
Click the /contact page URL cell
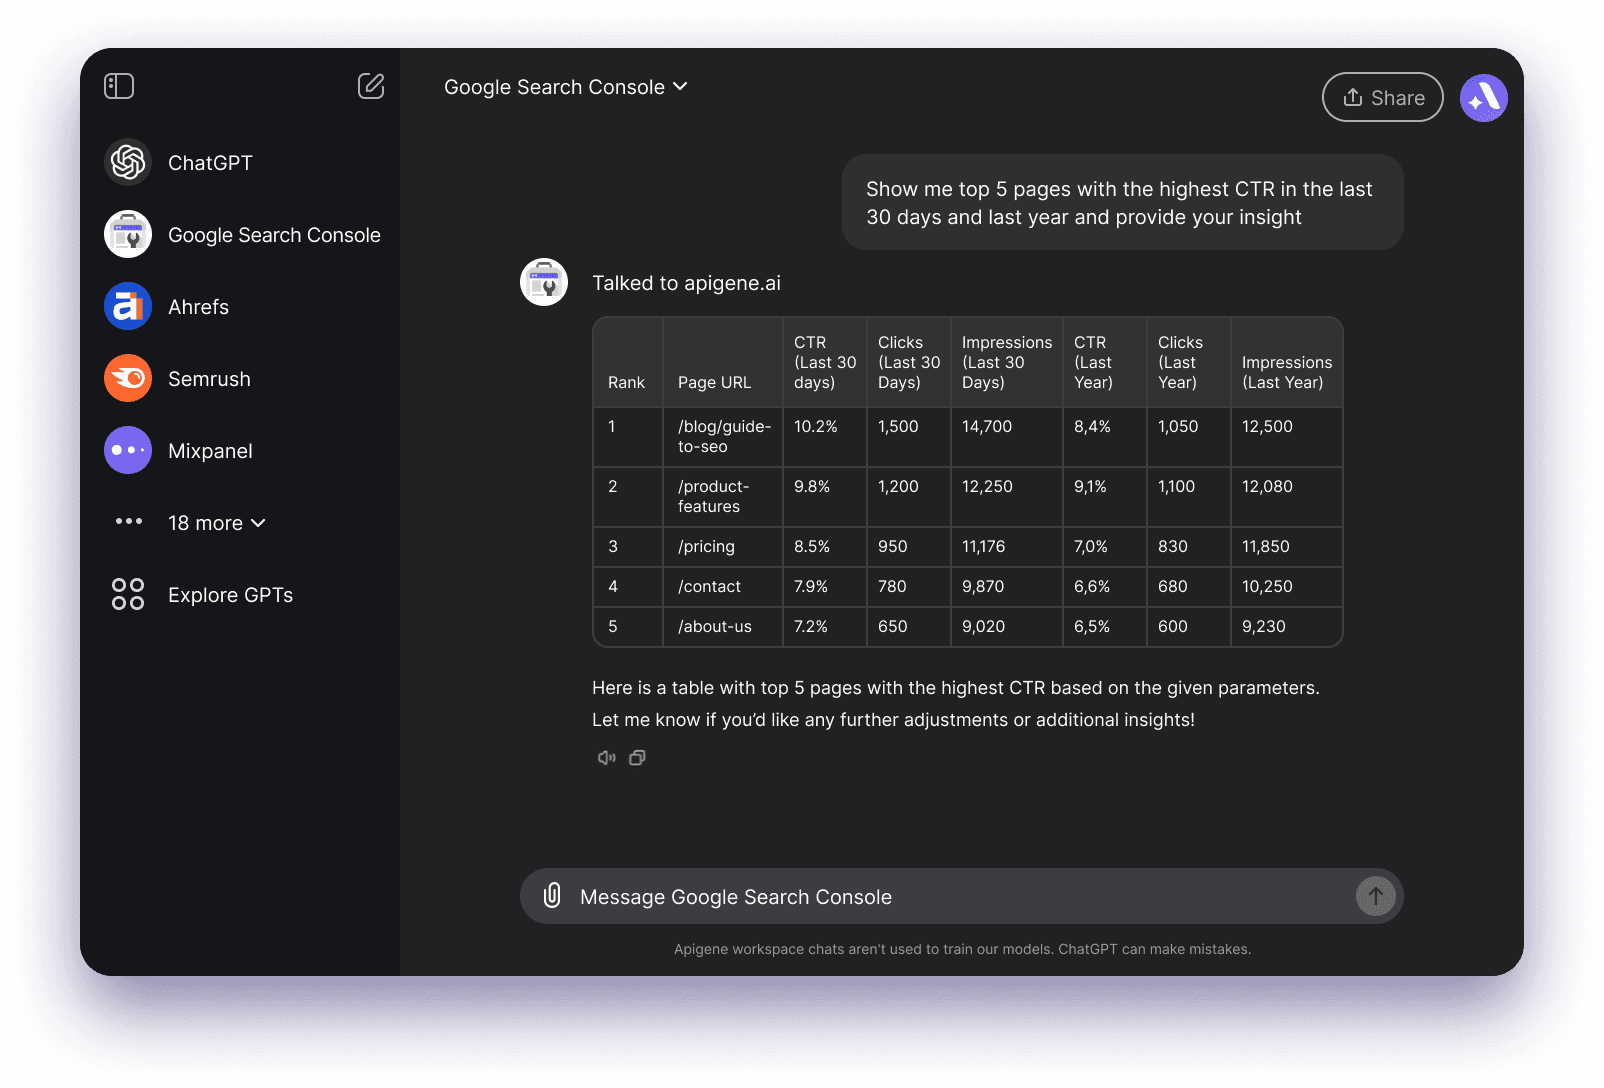click(x=723, y=587)
